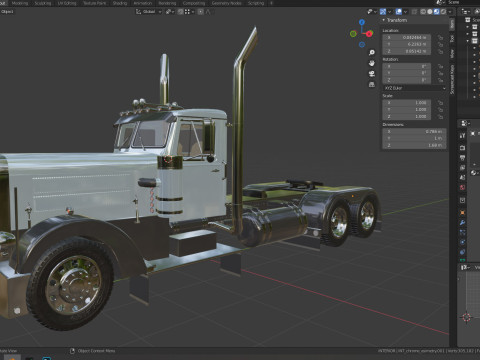Open the Object properties orange icon
Viewport: 480px width, 360px height.
[x=462, y=212]
